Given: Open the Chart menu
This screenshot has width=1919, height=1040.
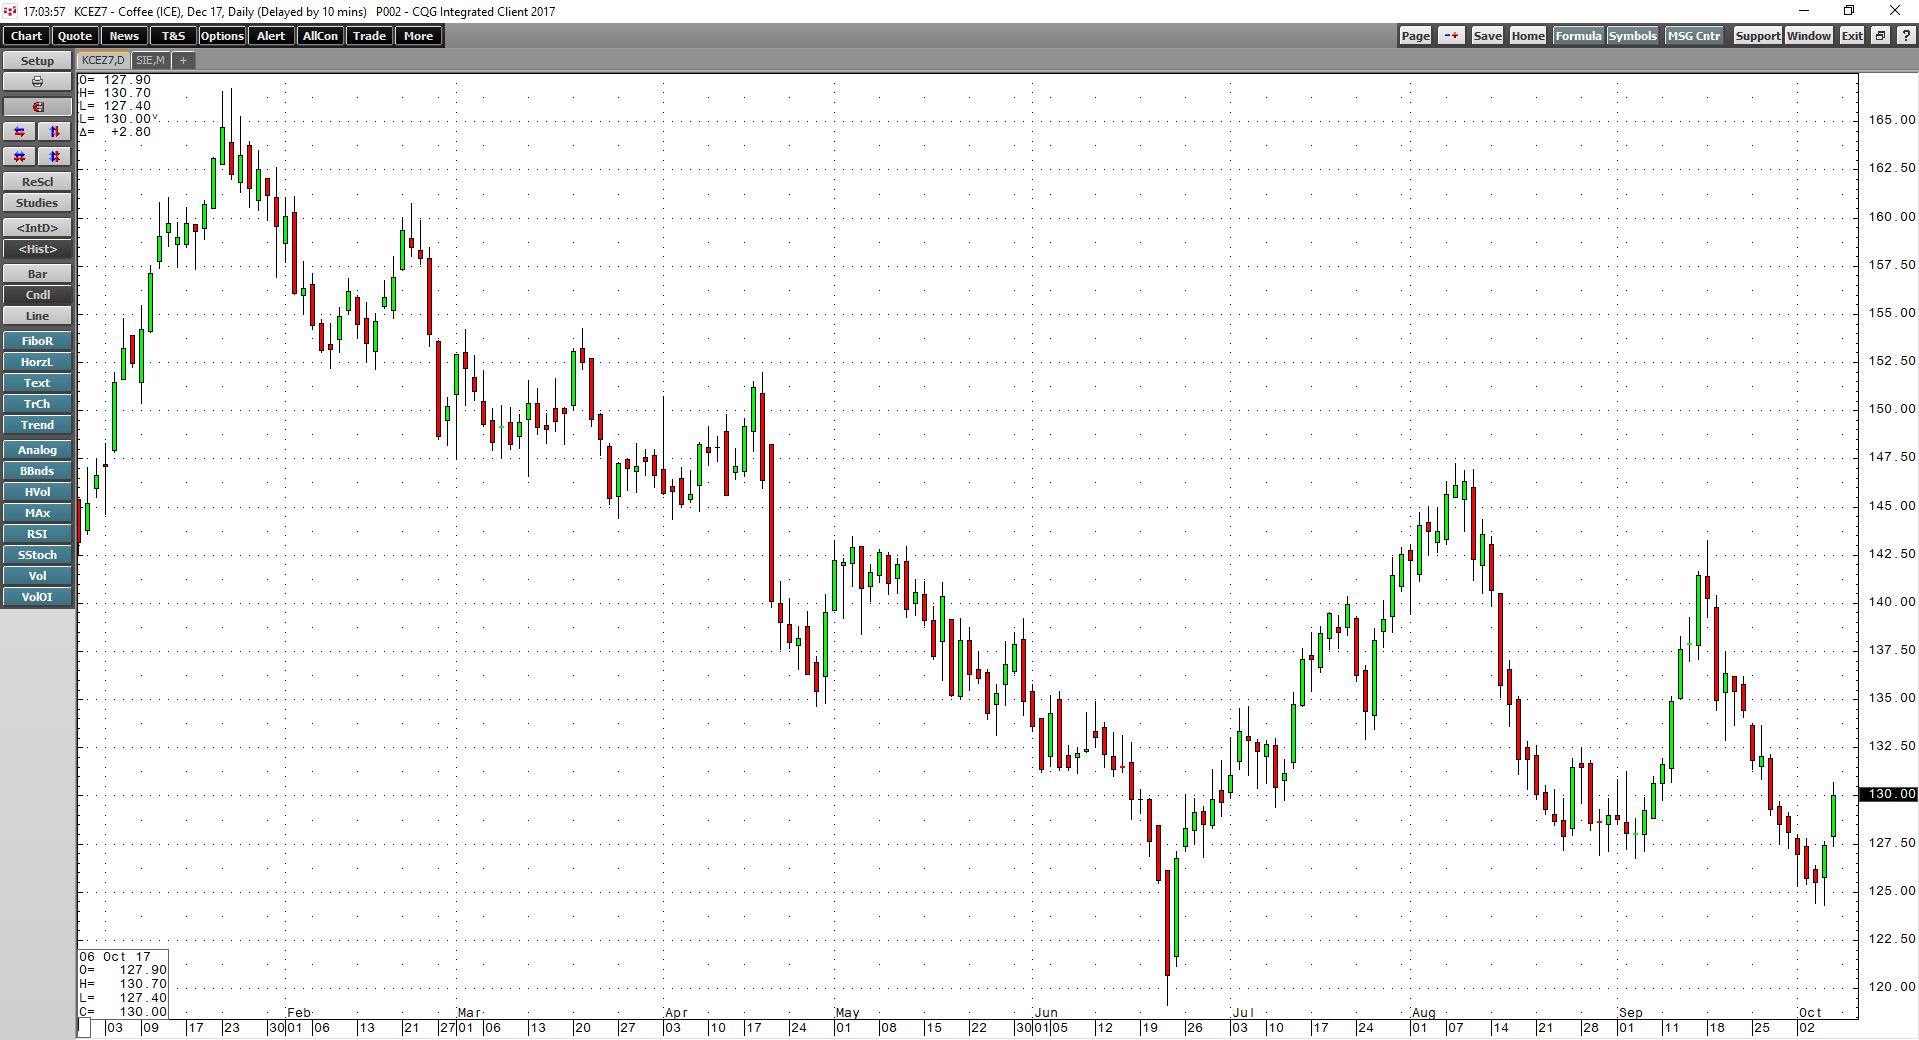Looking at the screenshot, I should tap(26, 36).
